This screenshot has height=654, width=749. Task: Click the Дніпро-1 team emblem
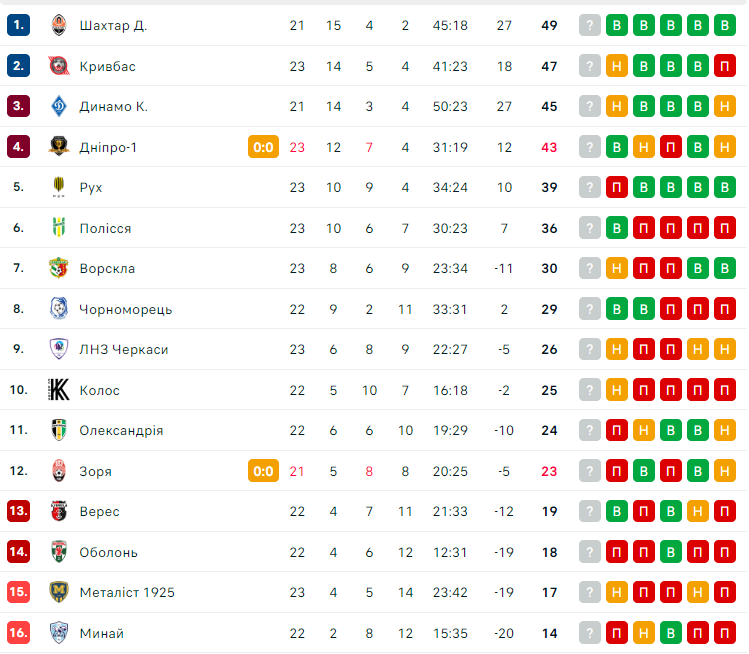59,147
